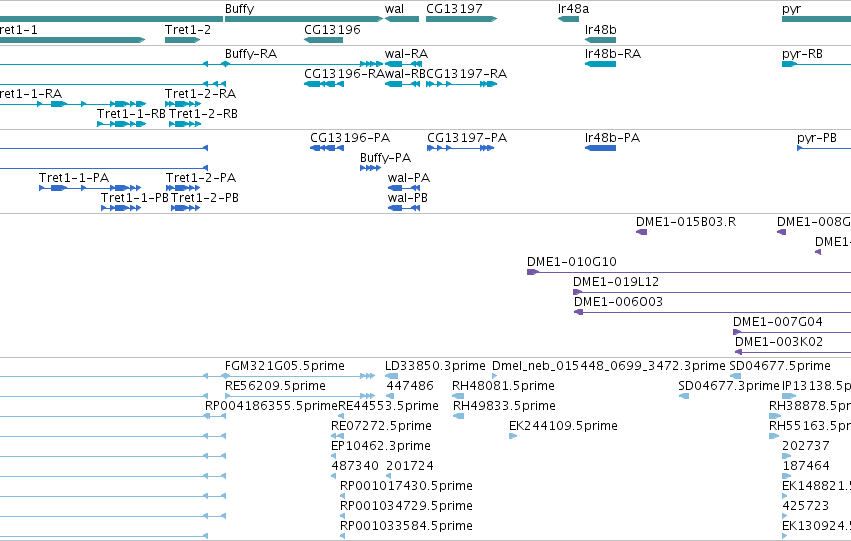Select the wal-PA protein feature
Screen dimensions: 851x541
pos(404,188)
